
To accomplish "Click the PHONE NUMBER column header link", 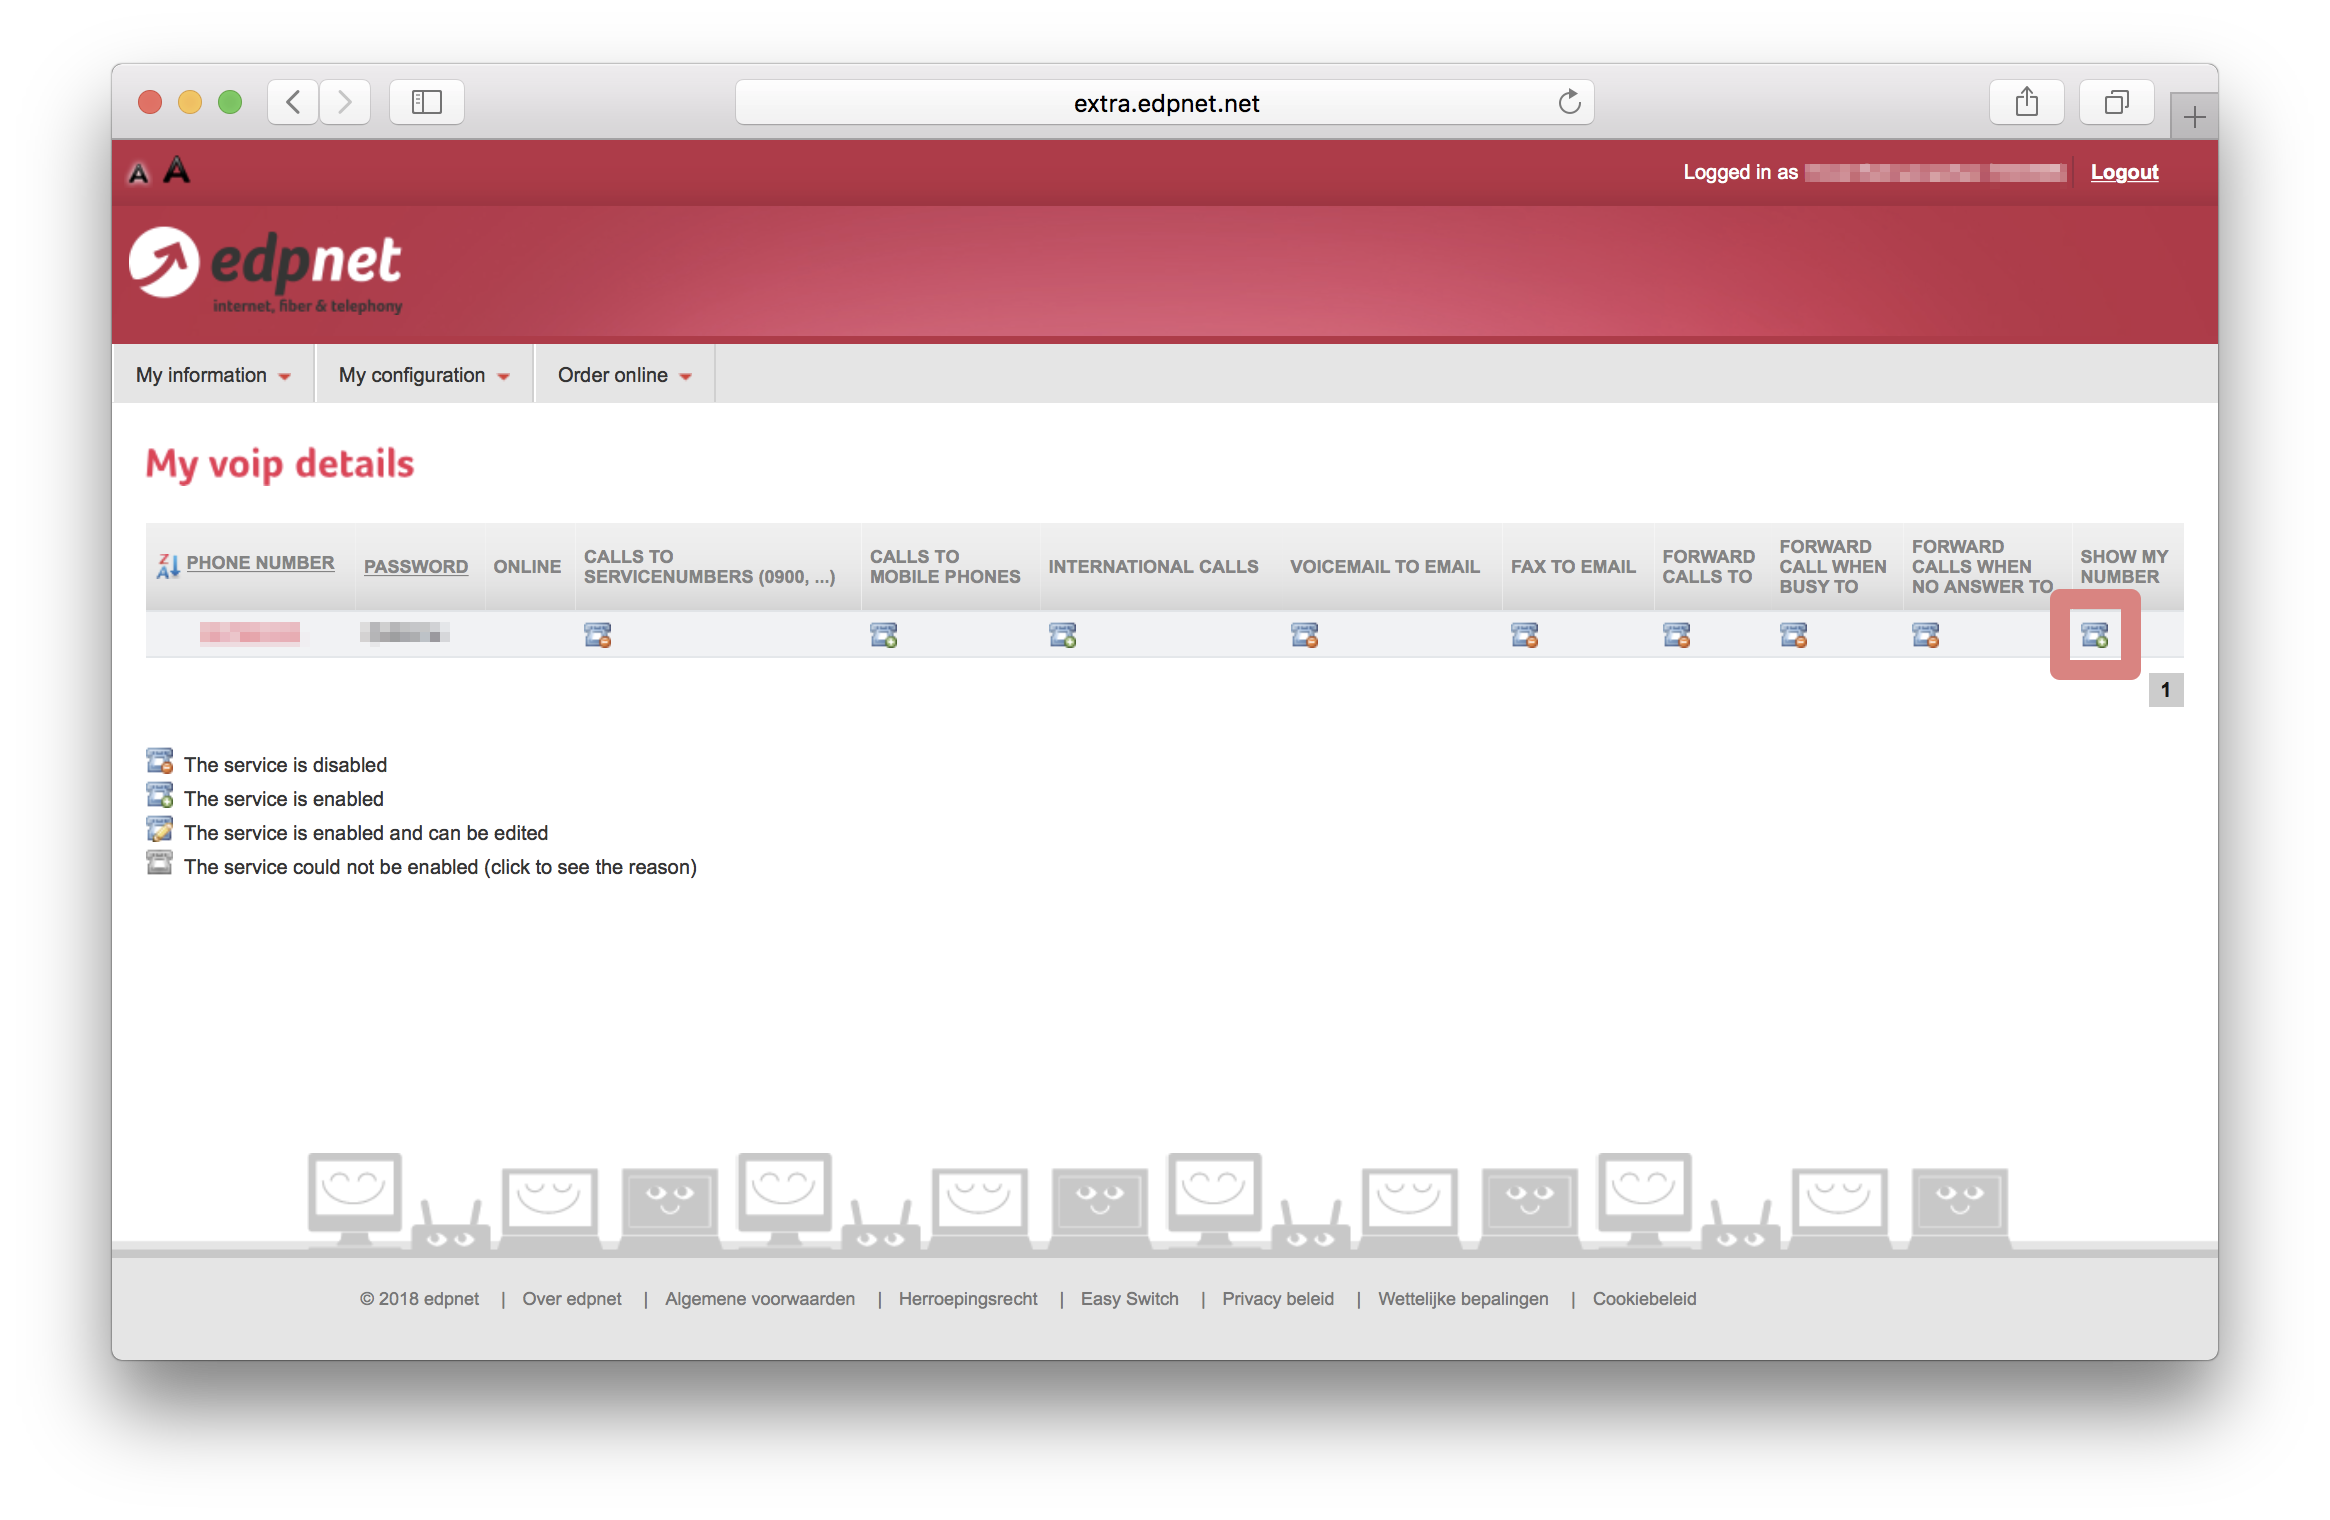I will point(263,566).
